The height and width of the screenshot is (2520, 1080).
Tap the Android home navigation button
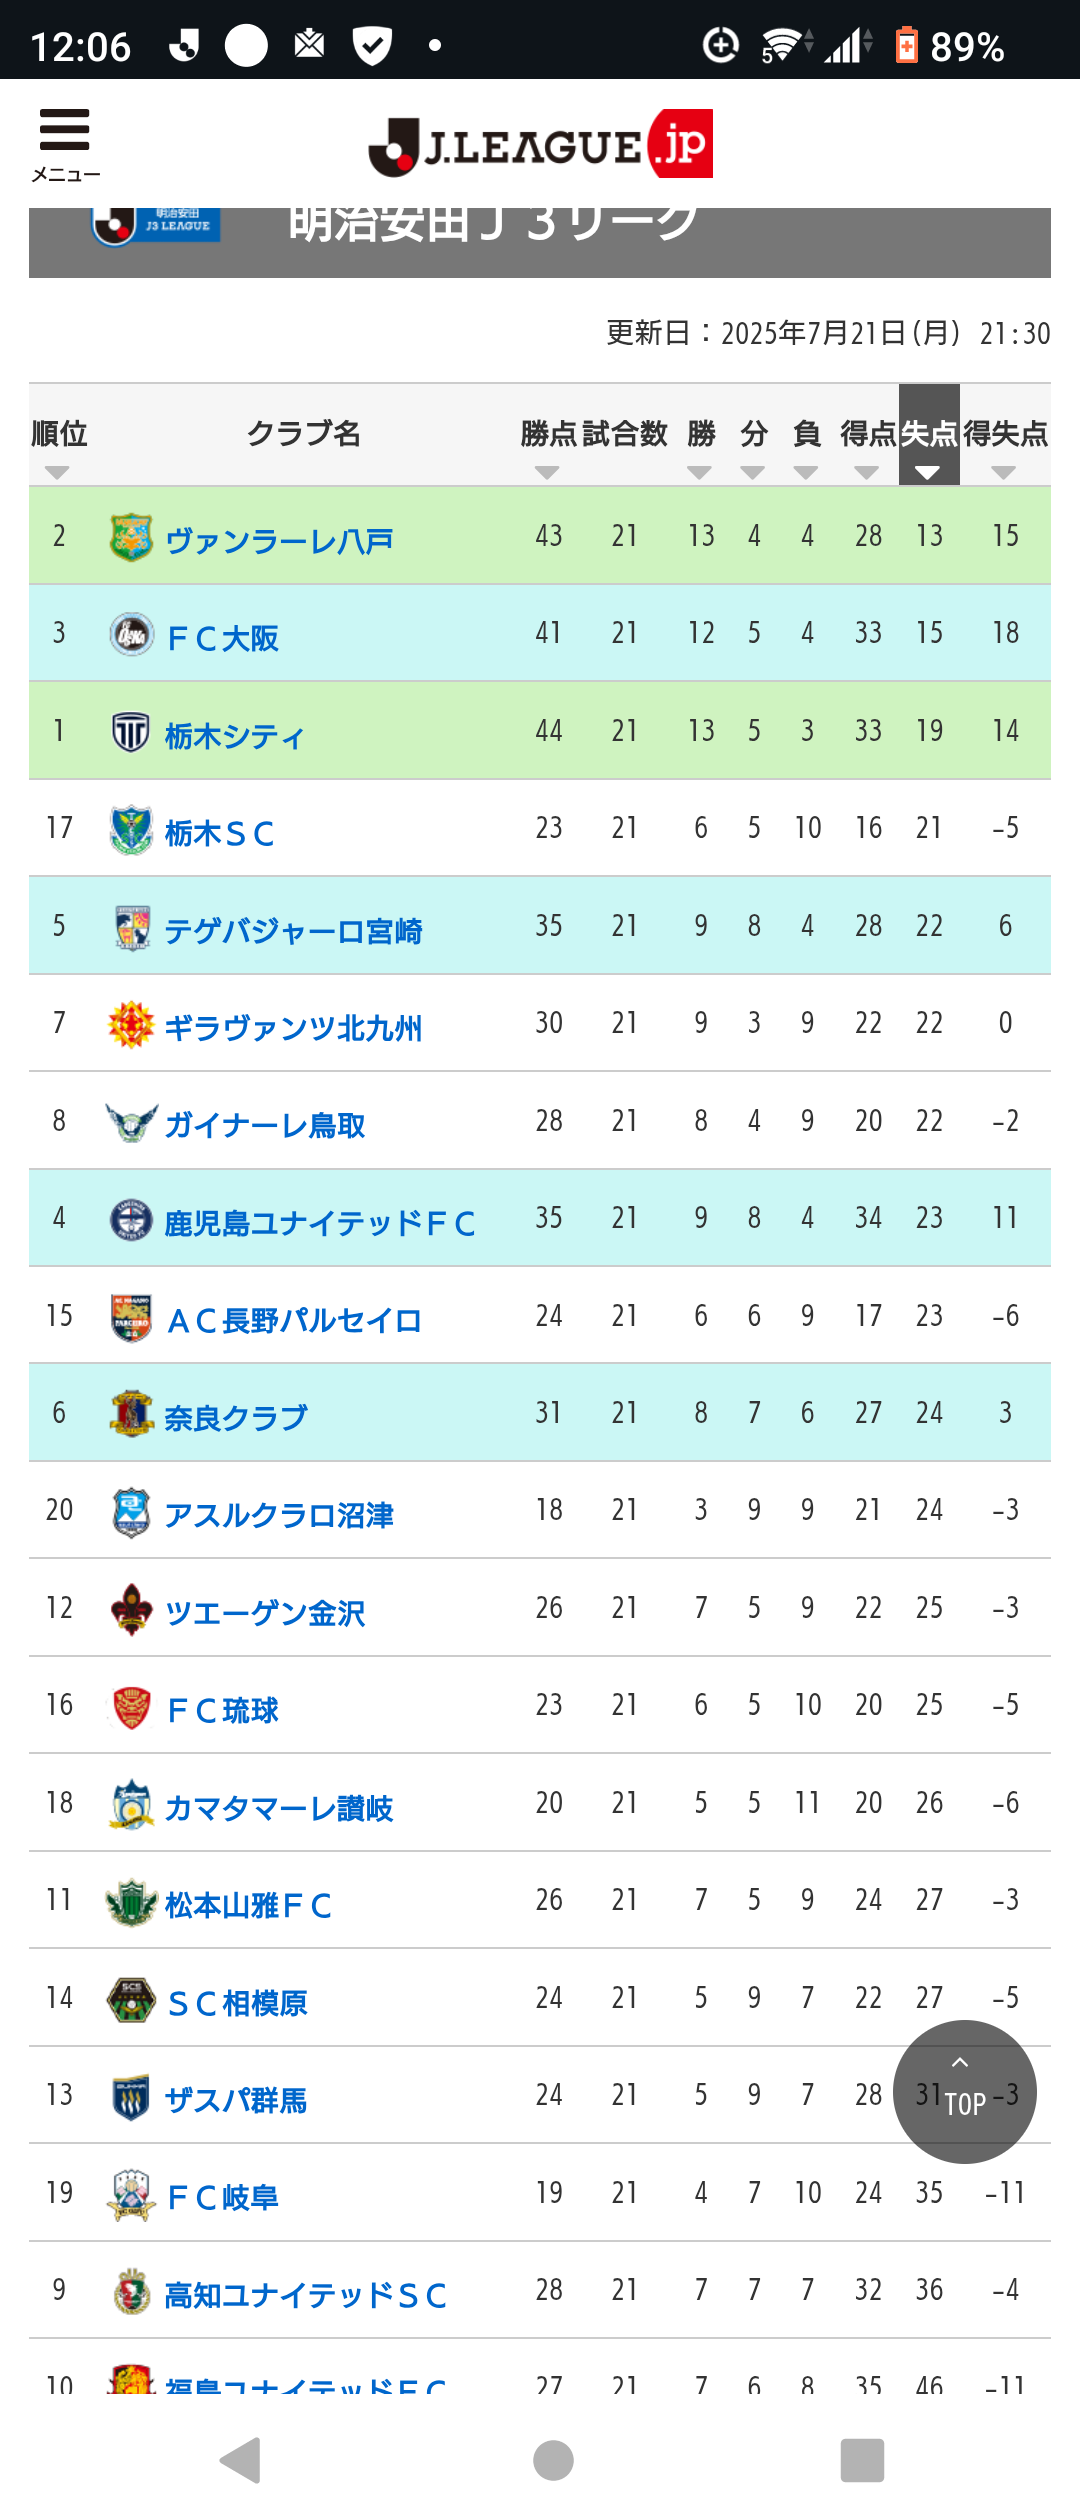pyautogui.click(x=553, y=2460)
